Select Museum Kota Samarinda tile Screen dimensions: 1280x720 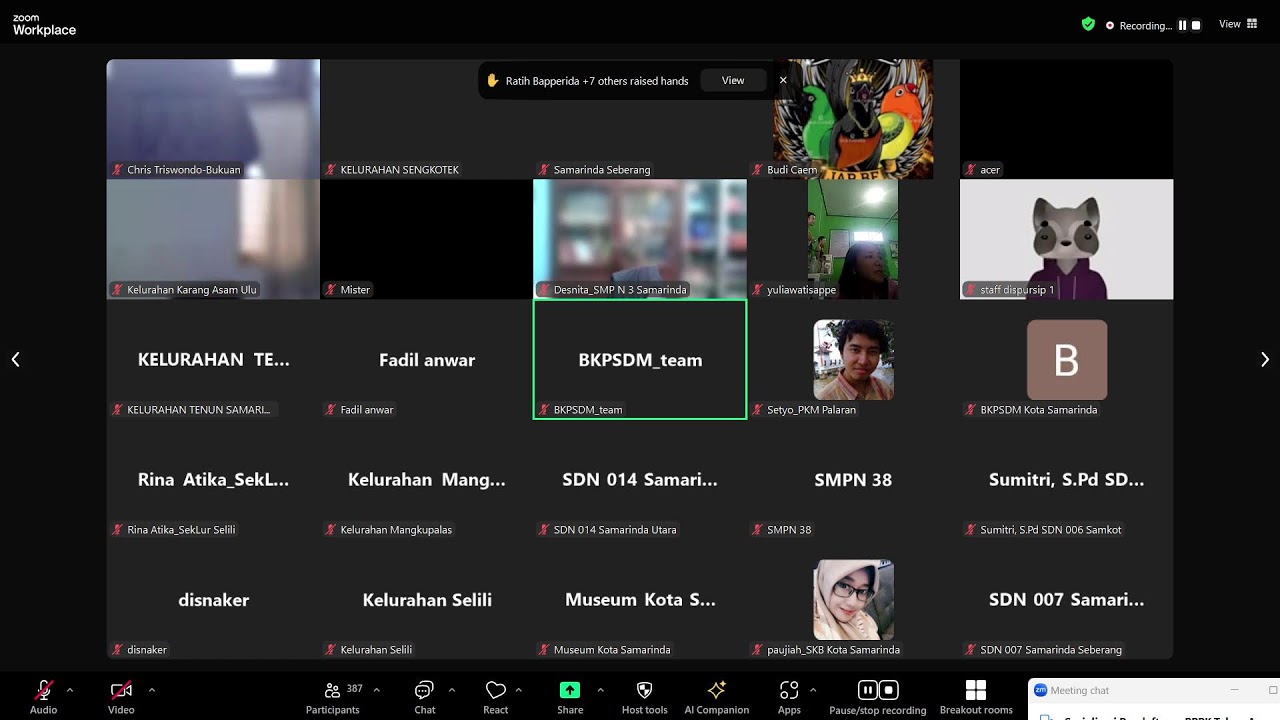640,599
